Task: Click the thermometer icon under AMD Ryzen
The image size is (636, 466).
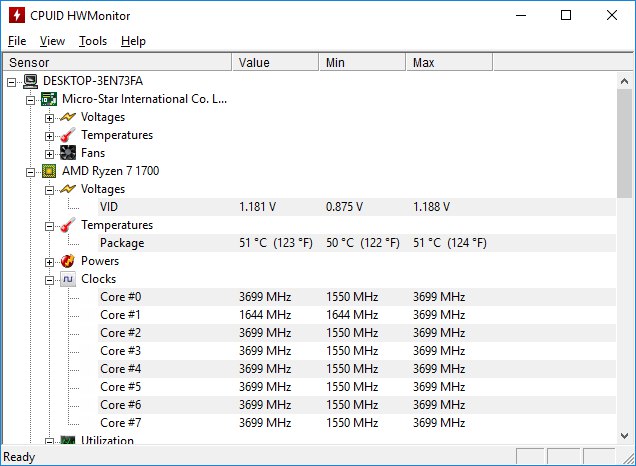Action: tap(68, 225)
